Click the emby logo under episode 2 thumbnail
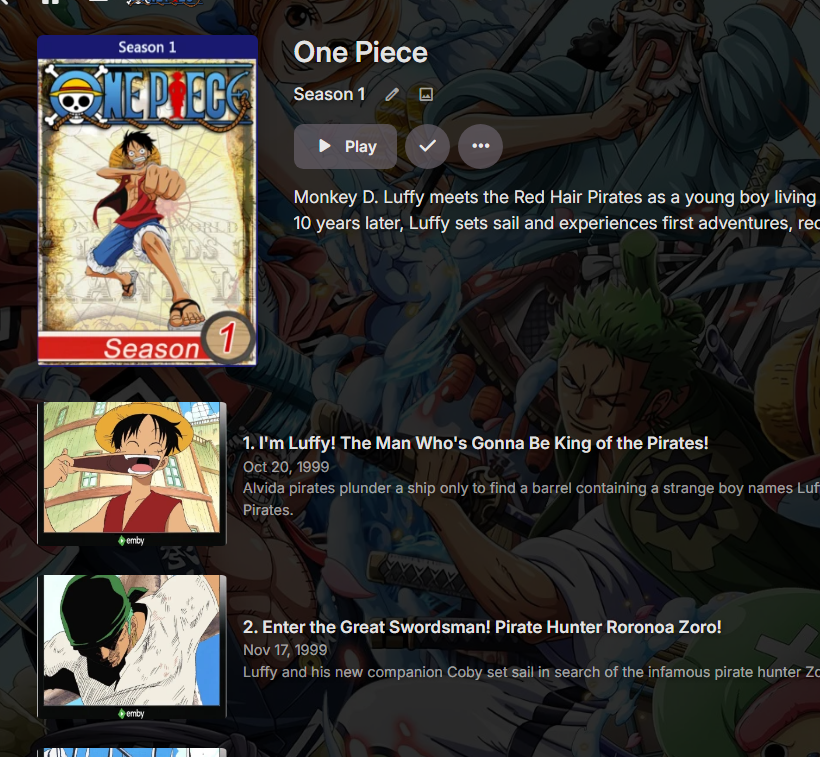The image size is (820, 757). click(x=131, y=714)
